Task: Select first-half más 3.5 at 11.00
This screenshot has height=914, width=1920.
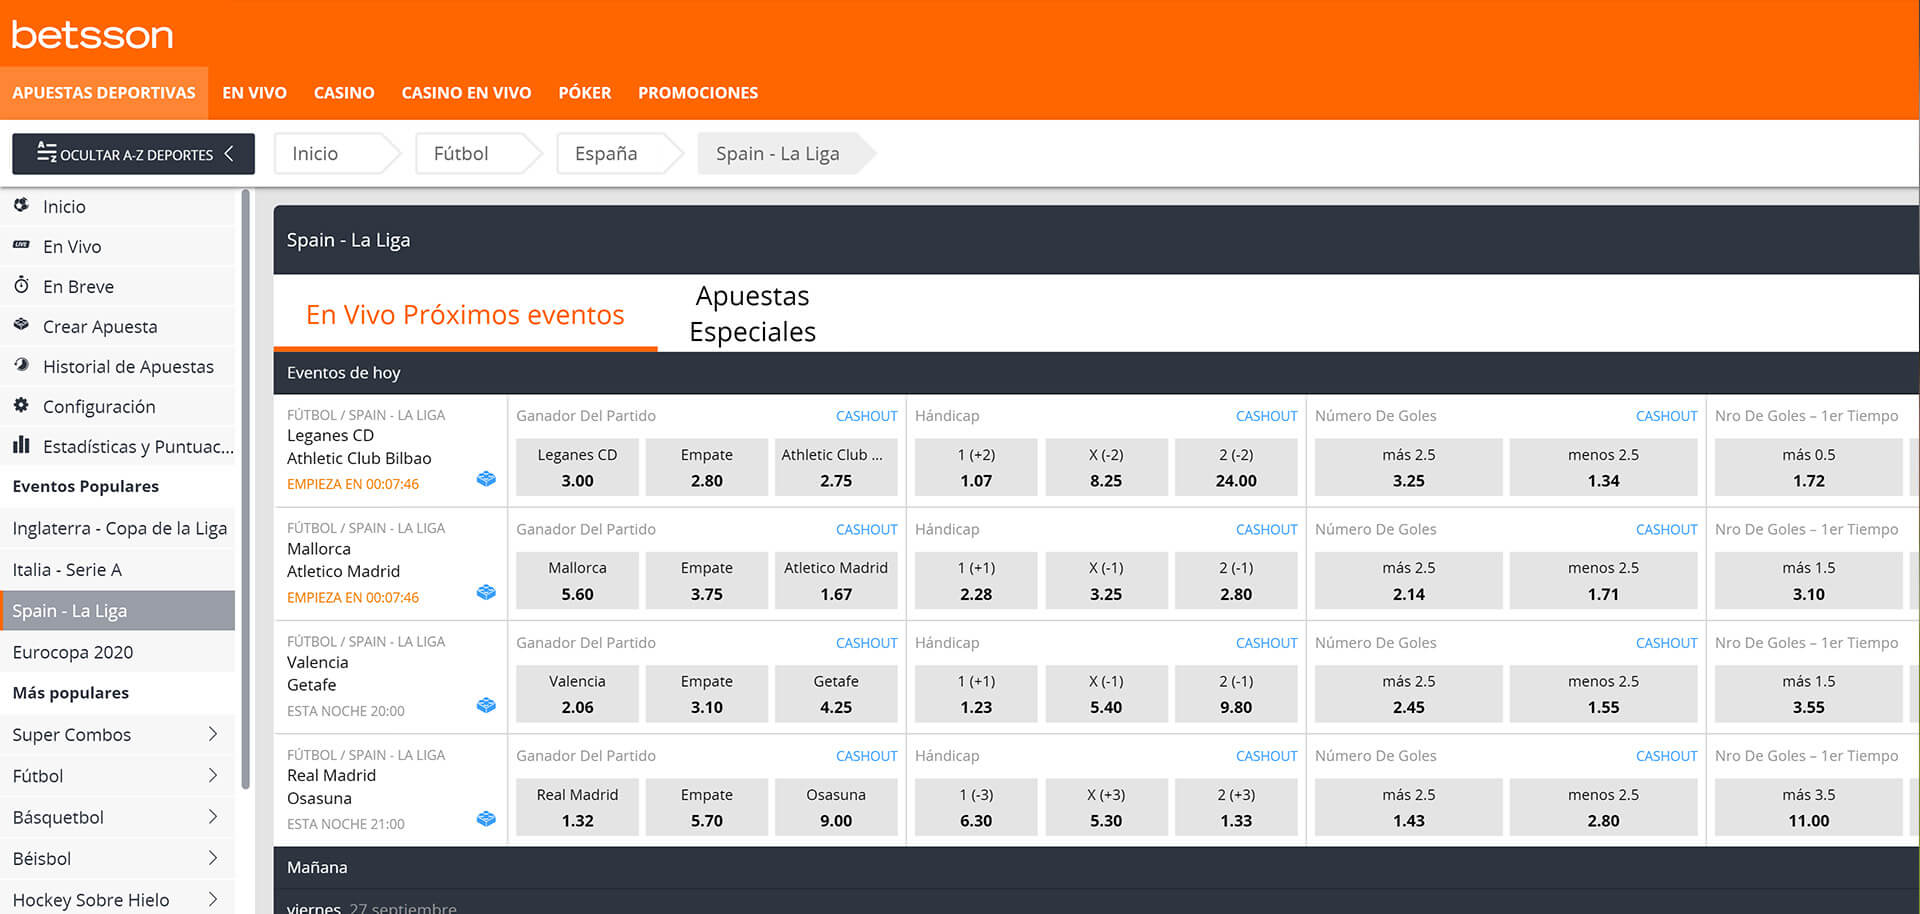Action: click(1809, 807)
